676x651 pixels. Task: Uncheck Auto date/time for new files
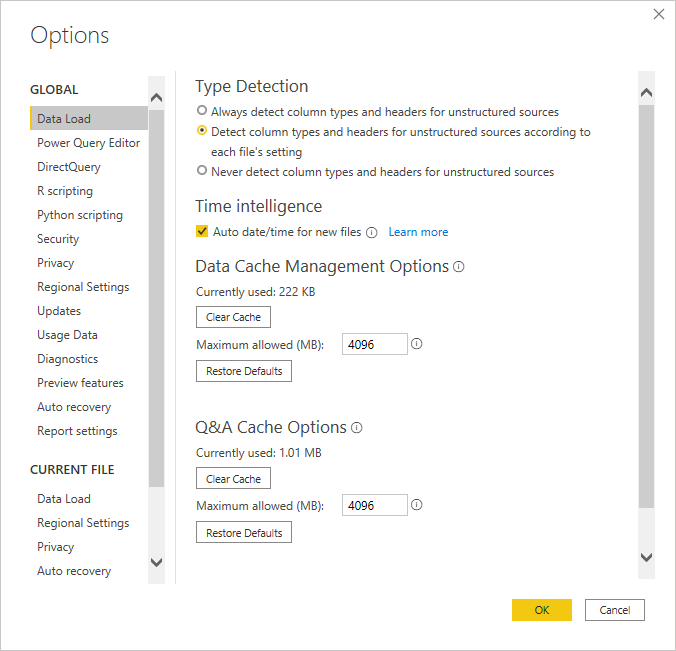(x=203, y=232)
